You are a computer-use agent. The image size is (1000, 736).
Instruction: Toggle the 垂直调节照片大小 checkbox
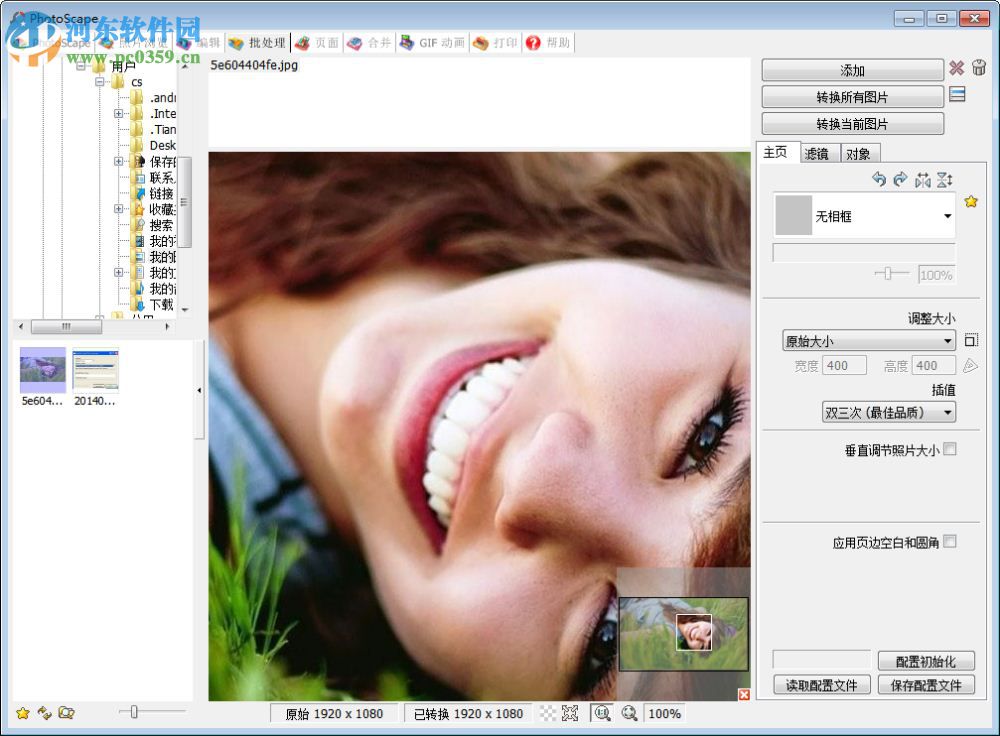[950, 449]
